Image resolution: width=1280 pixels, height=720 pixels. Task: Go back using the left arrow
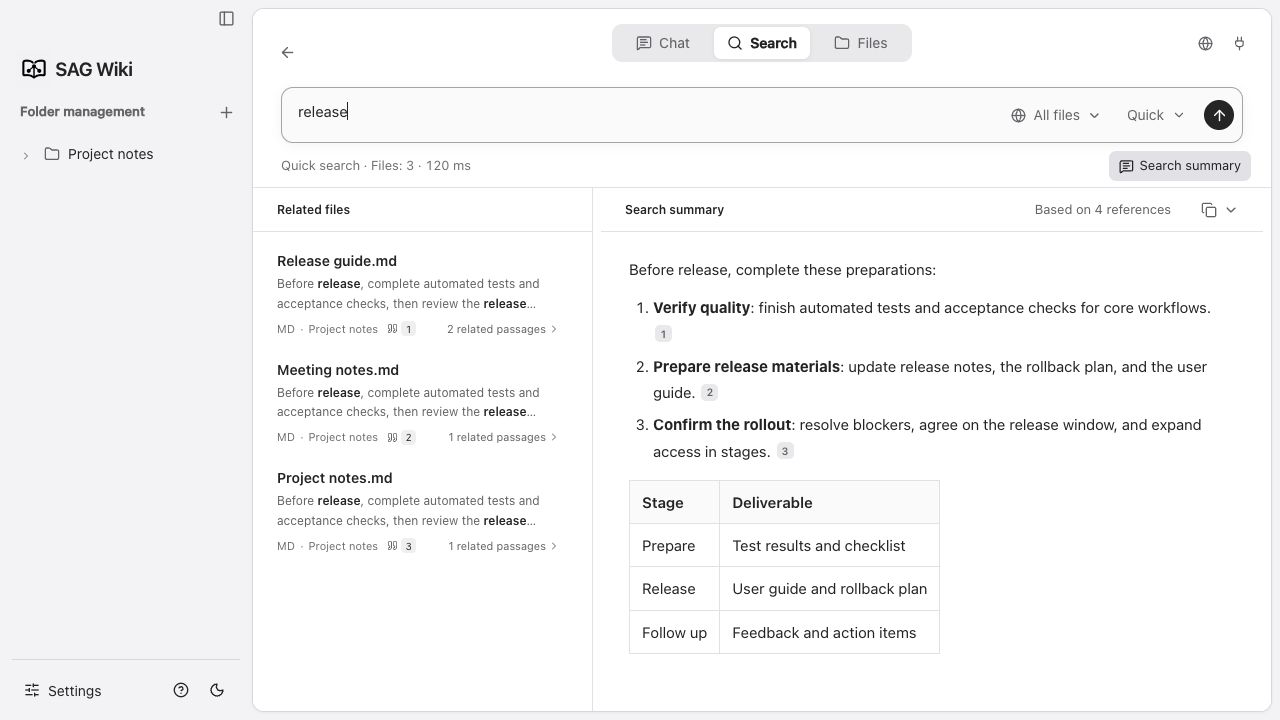(287, 52)
